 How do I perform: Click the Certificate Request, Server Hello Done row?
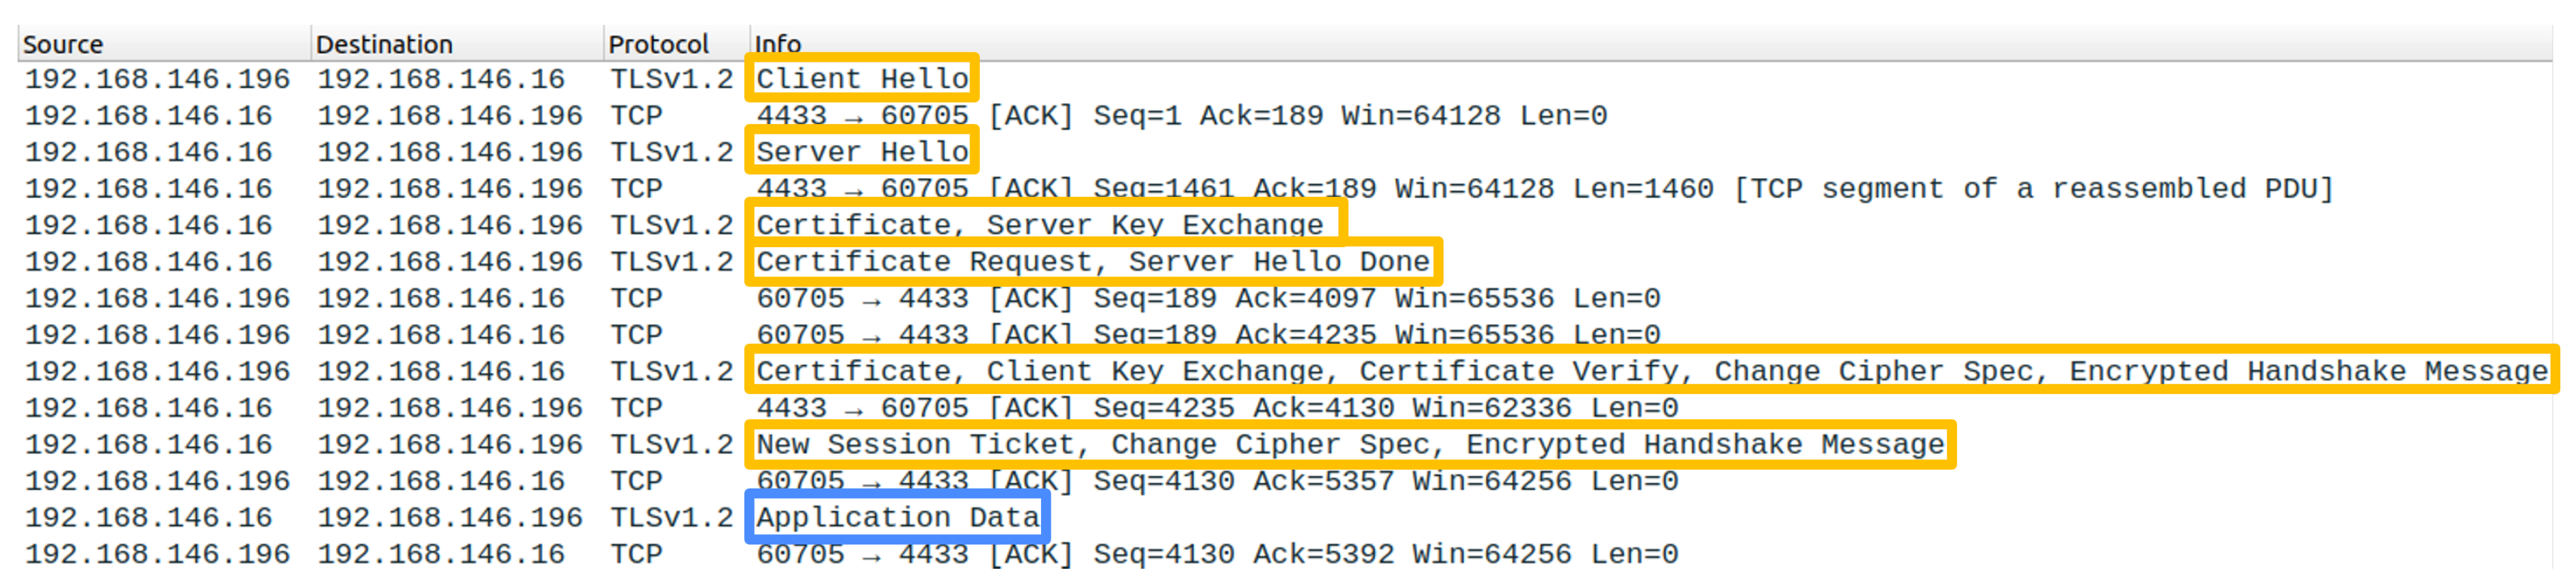click(1092, 262)
